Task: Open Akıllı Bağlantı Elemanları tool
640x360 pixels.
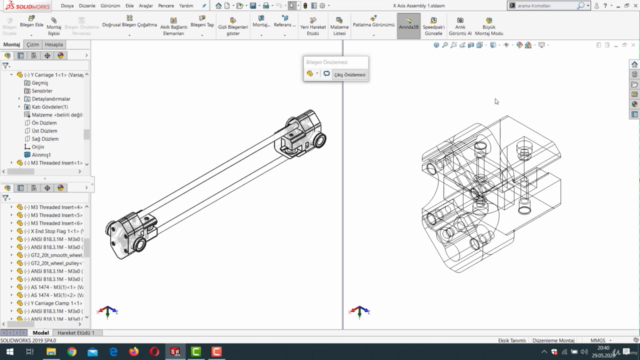Action: pyautogui.click(x=173, y=27)
